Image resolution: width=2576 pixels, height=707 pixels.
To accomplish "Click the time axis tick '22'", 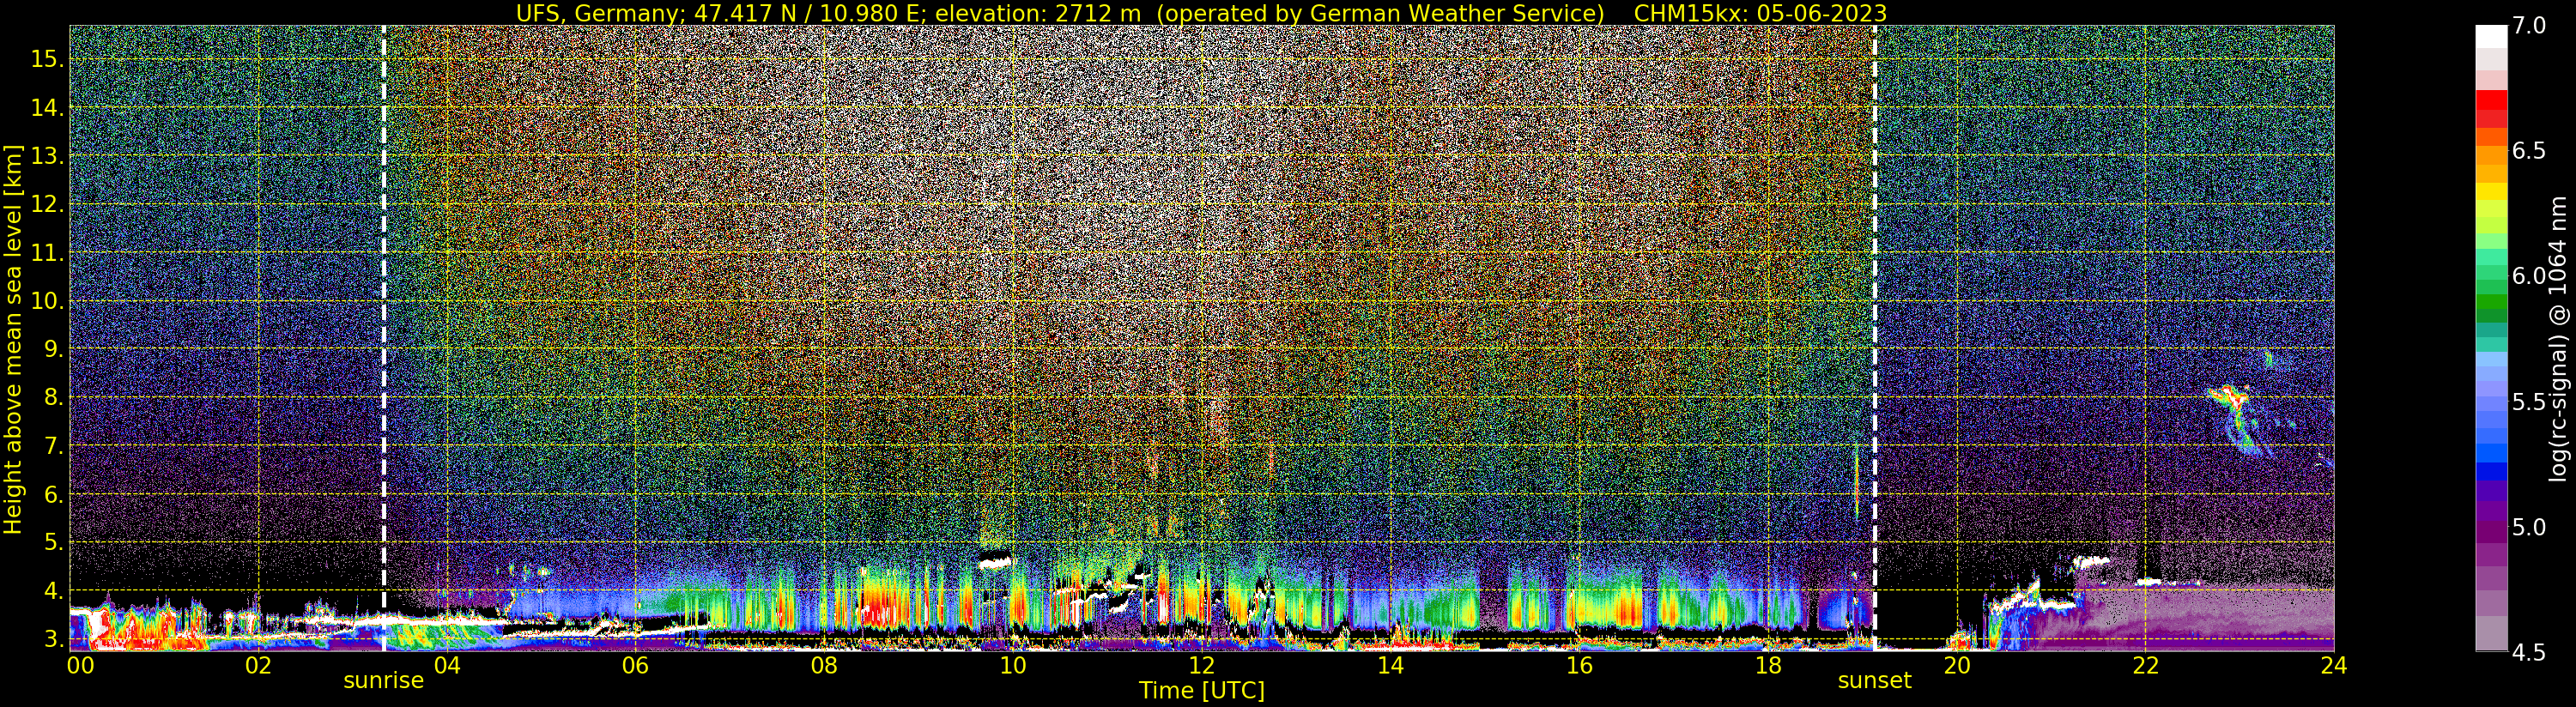I will pos(2145,664).
